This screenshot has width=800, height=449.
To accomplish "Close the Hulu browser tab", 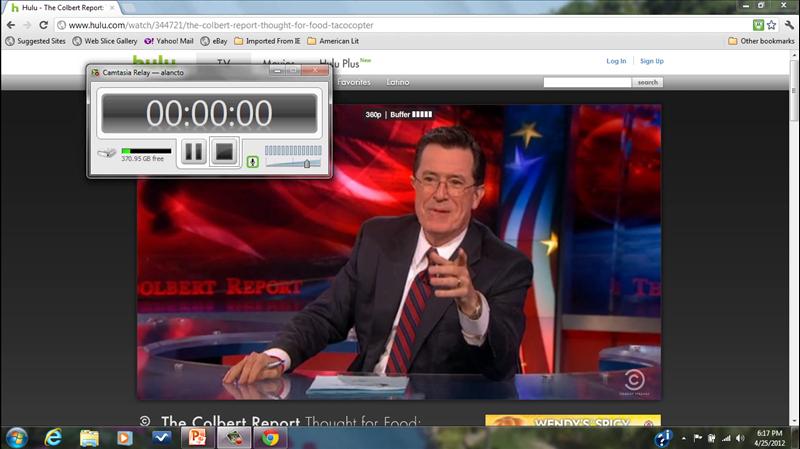I will pyautogui.click(x=112, y=8).
